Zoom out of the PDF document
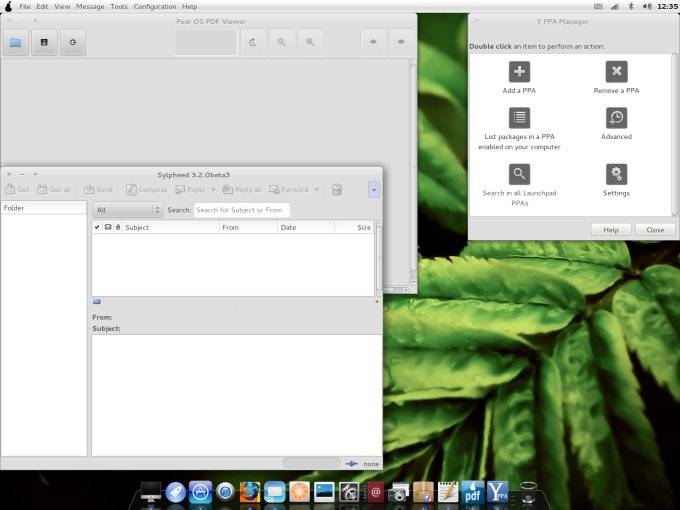680x510 pixels. (282, 42)
